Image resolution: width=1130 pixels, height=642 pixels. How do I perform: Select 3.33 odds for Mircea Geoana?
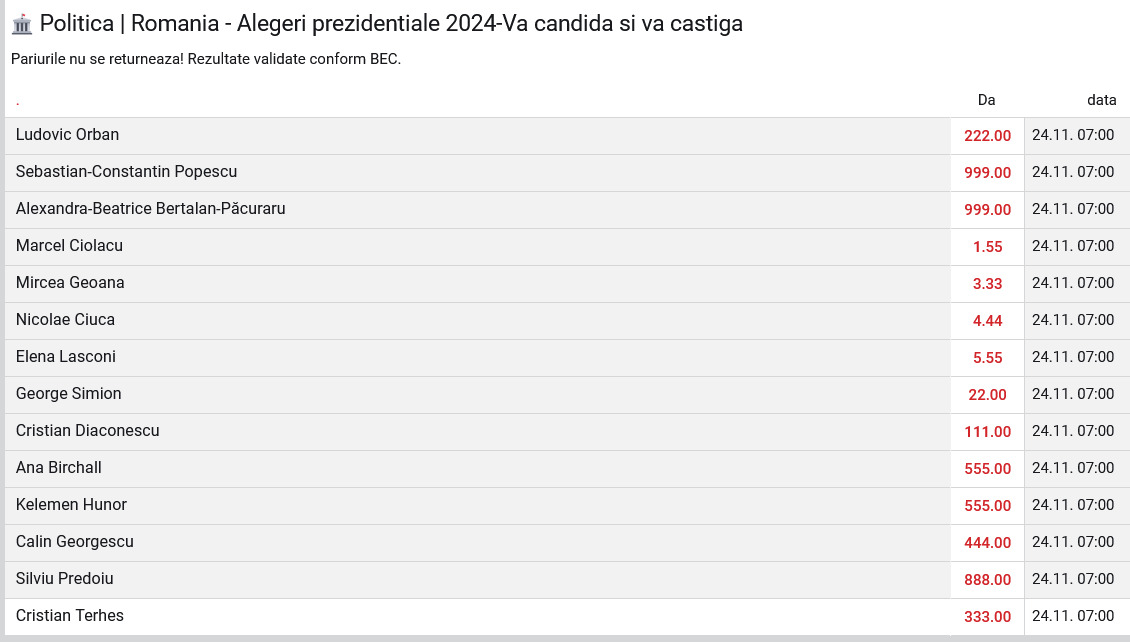[987, 284]
